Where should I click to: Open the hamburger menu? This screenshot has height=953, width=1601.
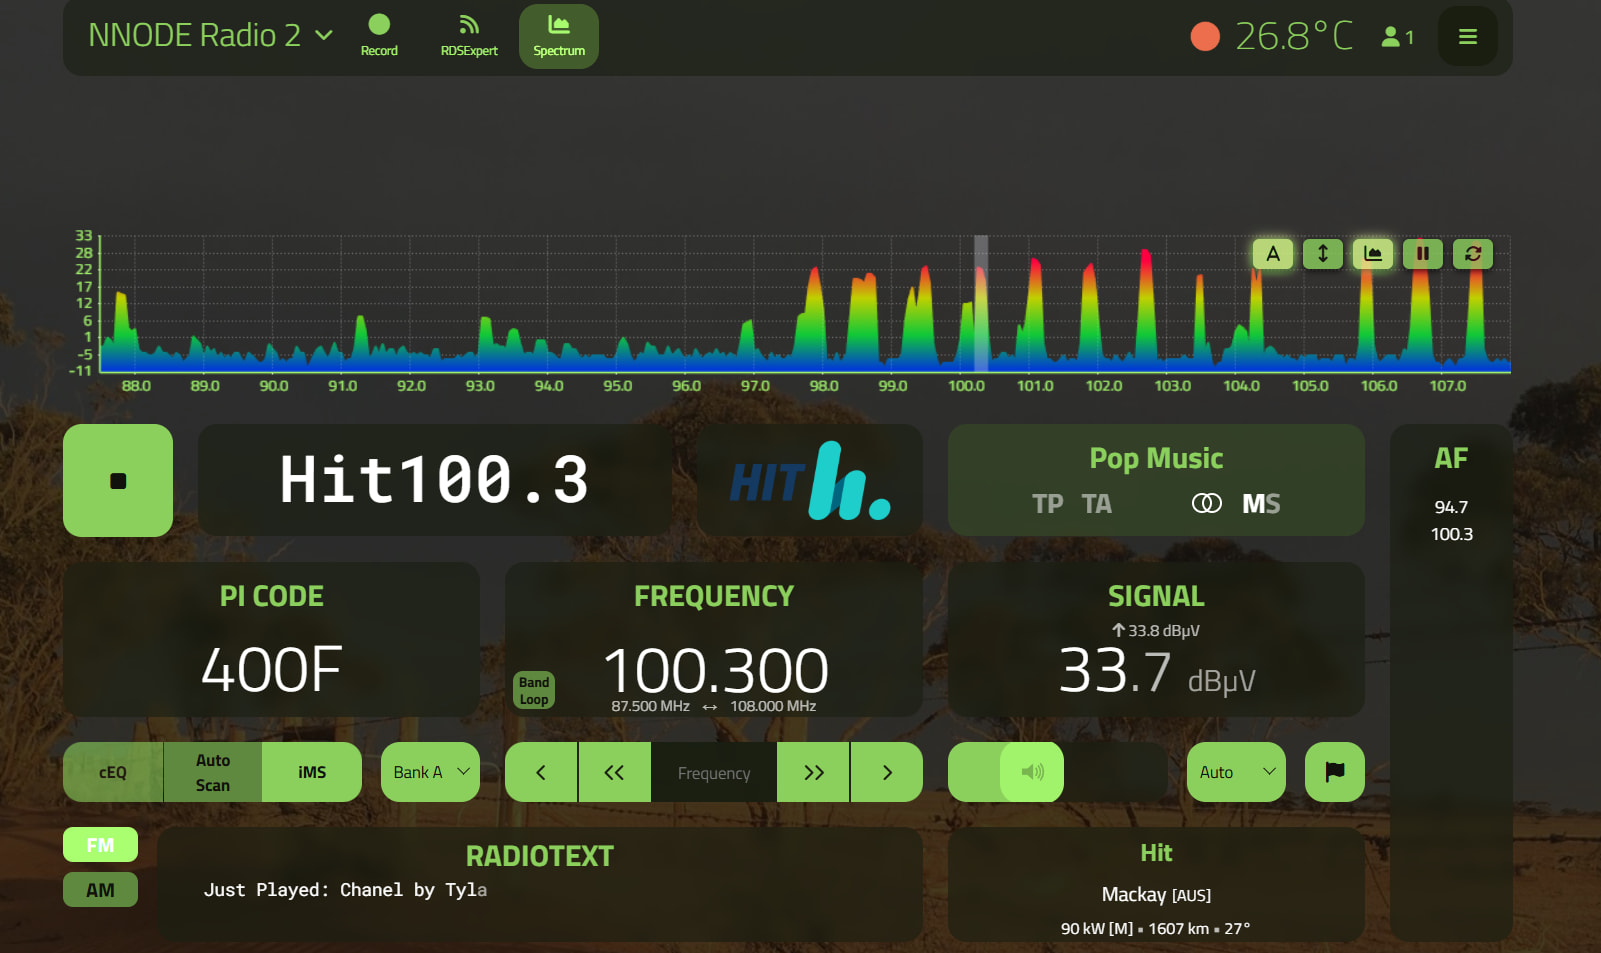[x=1467, y=37]
